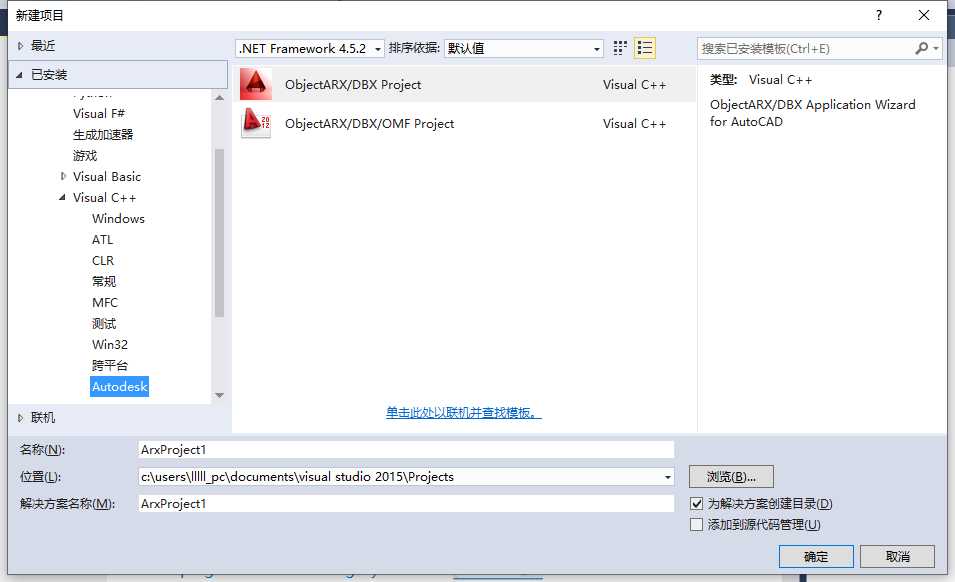
Task: Click the 名称 input field
Action: (406, 450)
